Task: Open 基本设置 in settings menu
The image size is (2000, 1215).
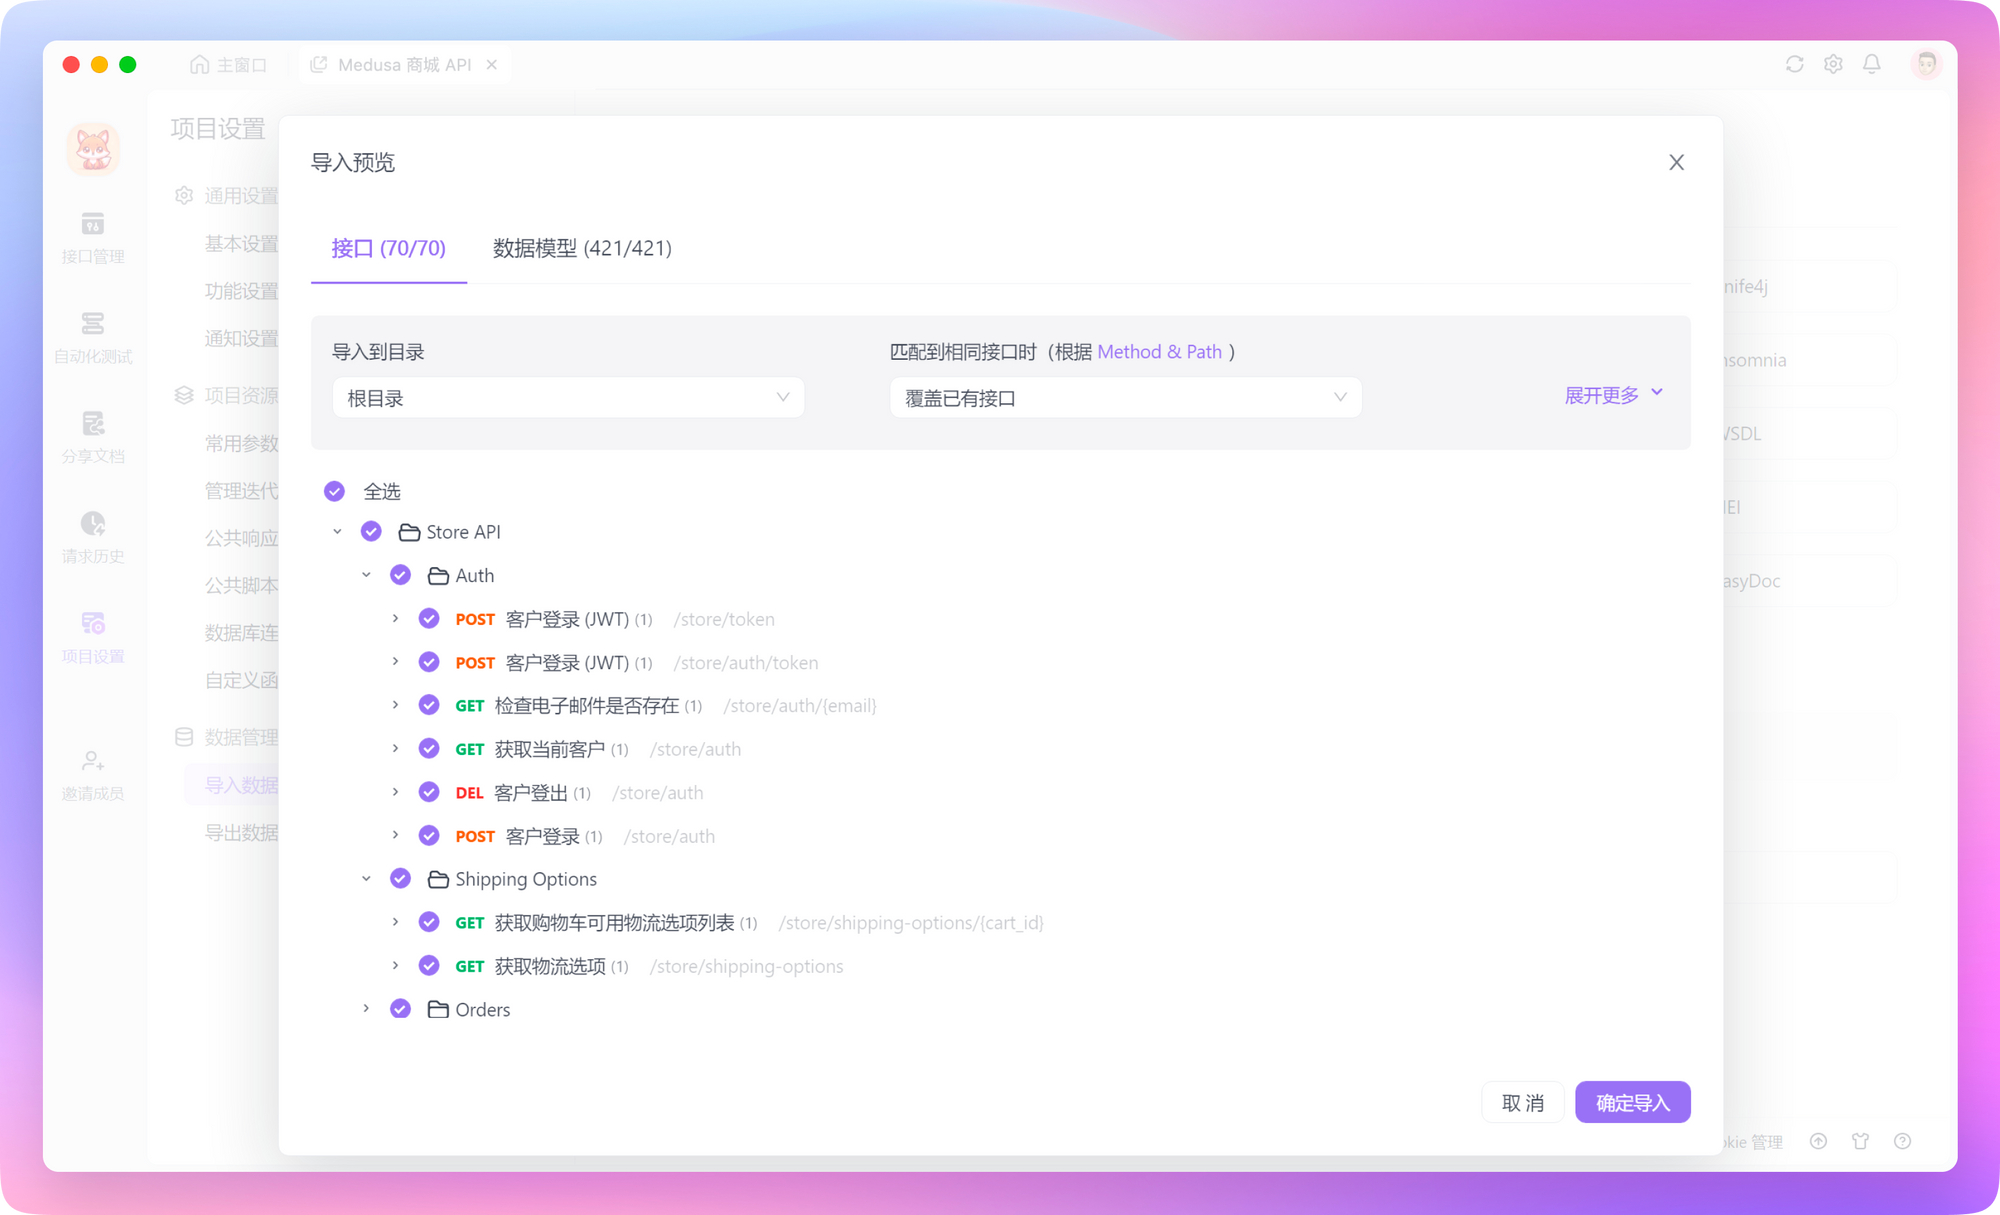Action: (x=241, y=243)
